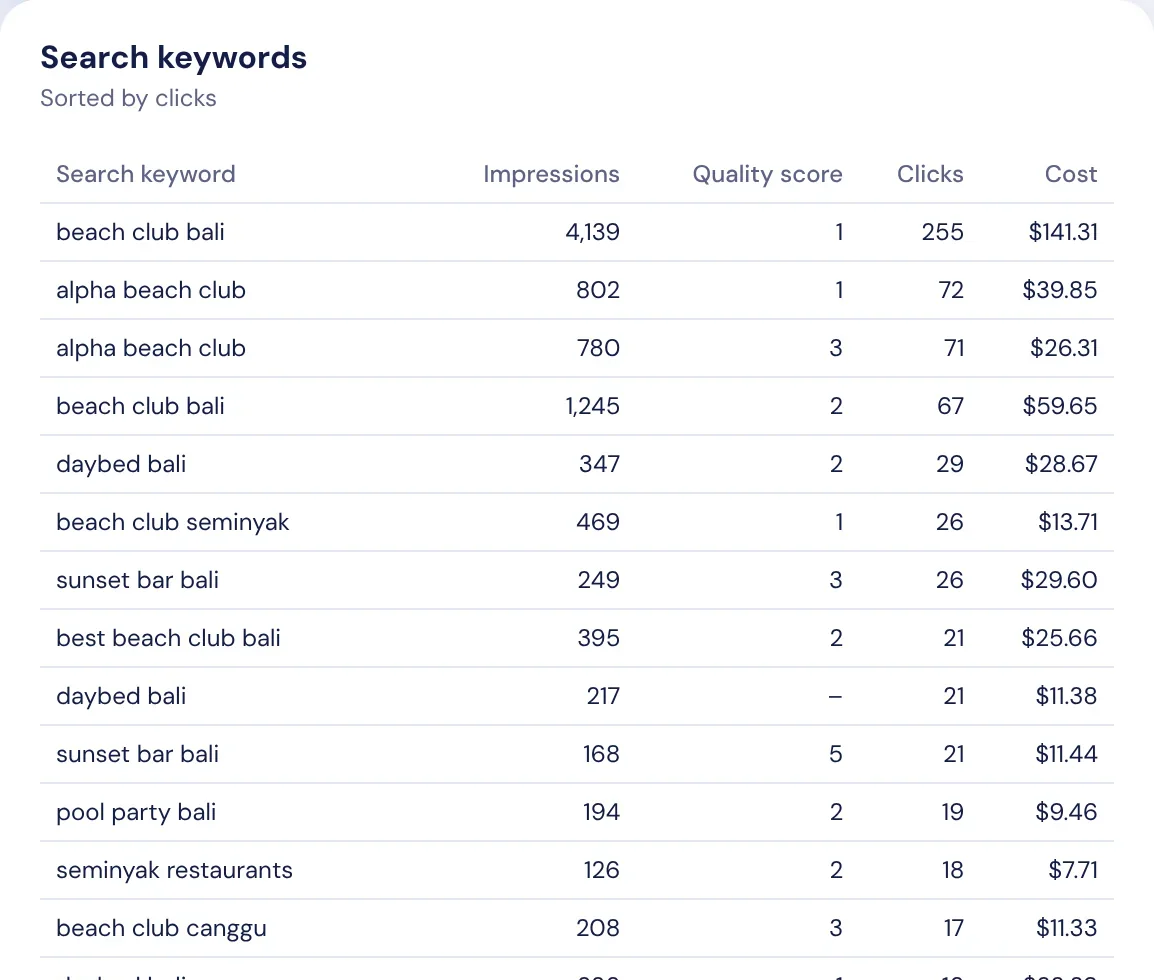The height and width of the screenshot is (980, 1154).
Task: Click the $39.85 cost cell
Action: 1060,290
